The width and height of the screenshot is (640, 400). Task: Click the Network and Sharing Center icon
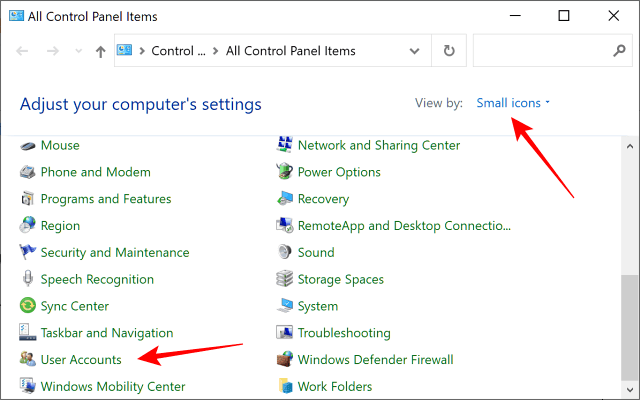point(284,144)
